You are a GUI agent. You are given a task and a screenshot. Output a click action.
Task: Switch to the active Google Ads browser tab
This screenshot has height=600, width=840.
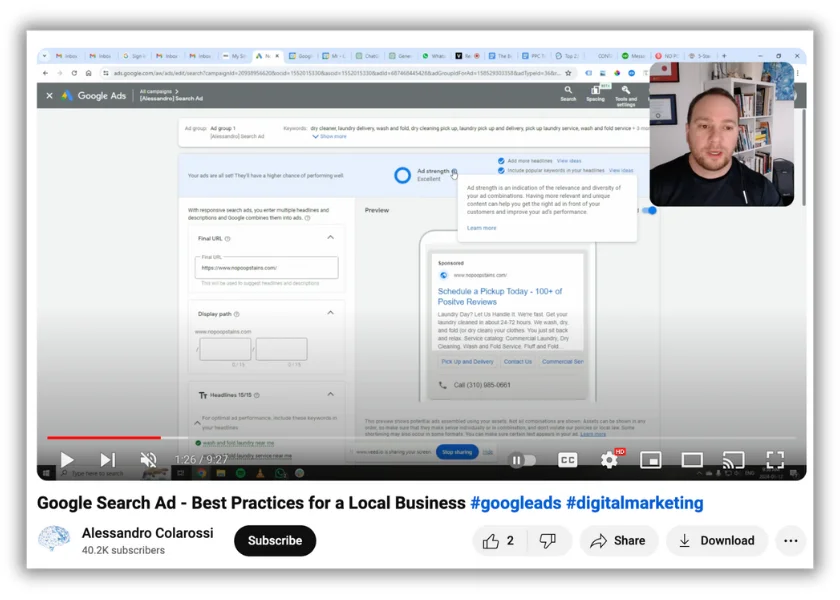coord(266,56)
